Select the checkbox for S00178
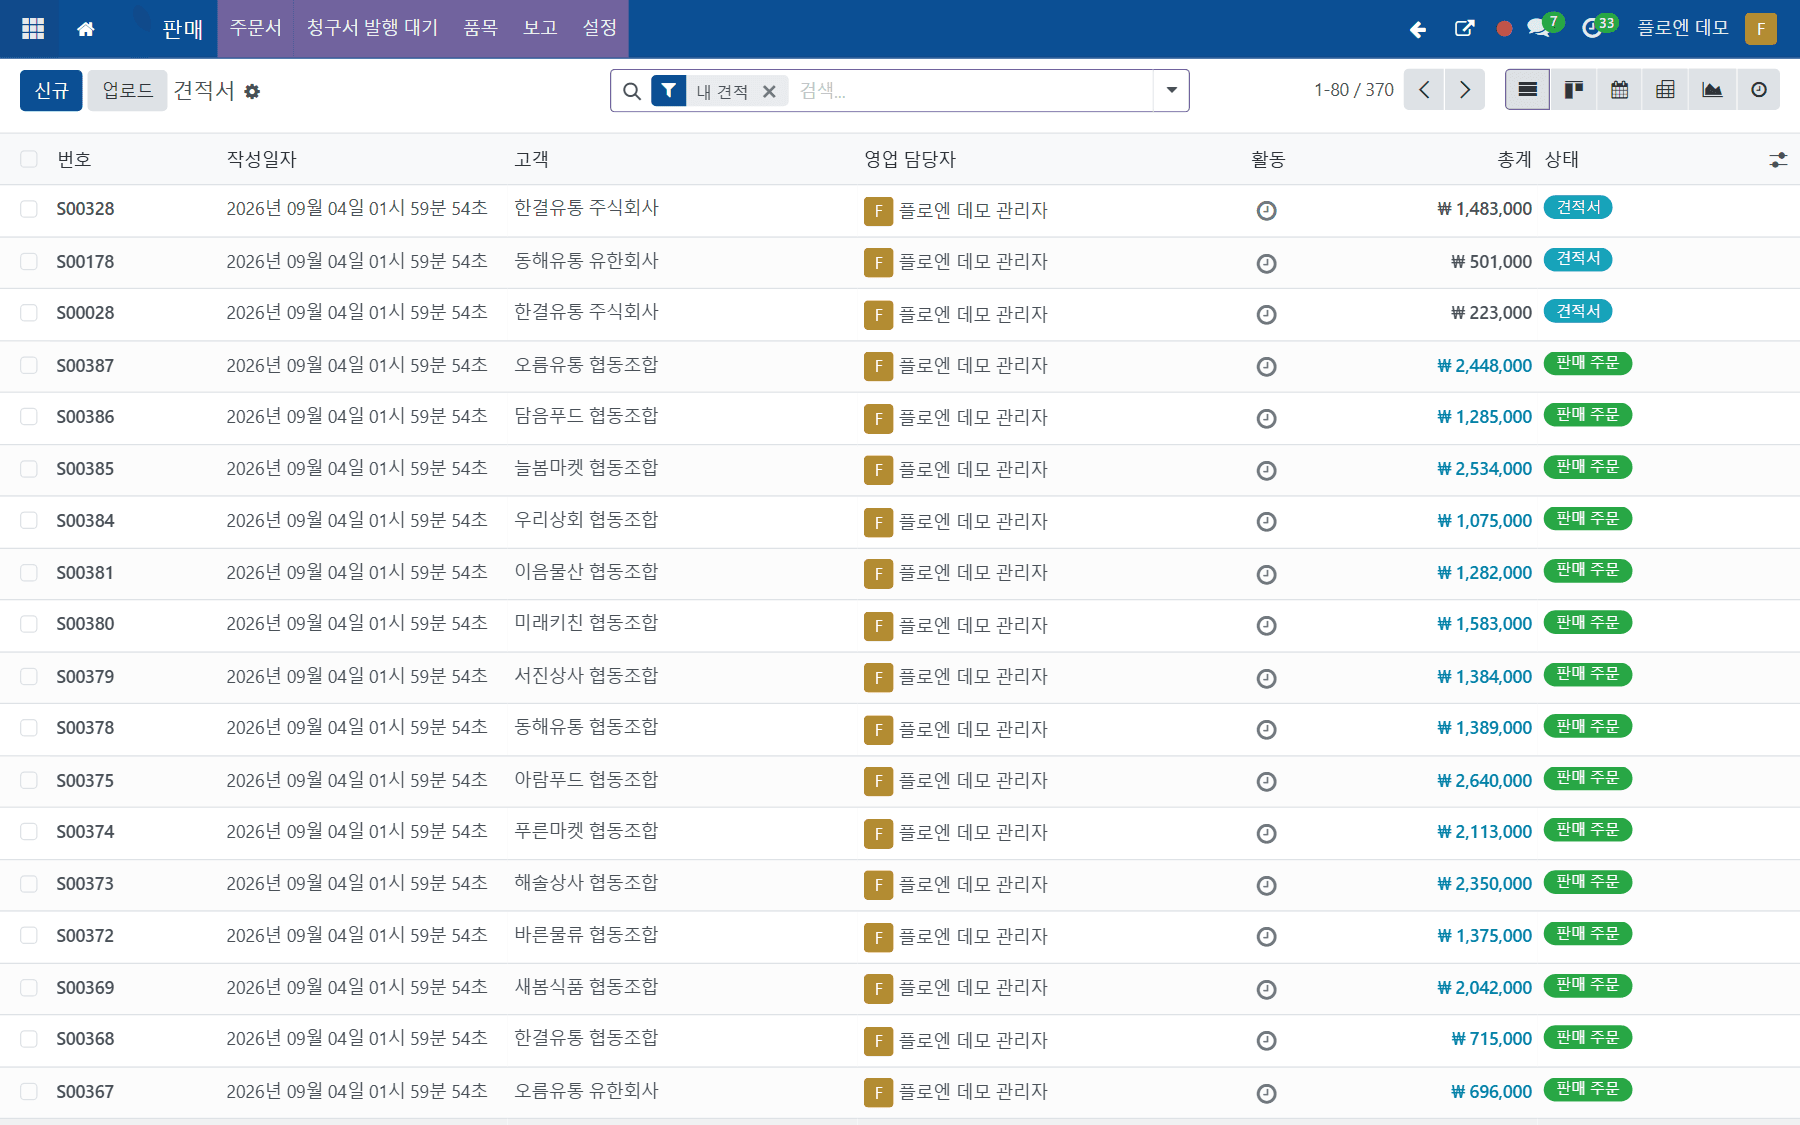The width and height of the screenshot is (1800, 1125). (x=29, y=261)
